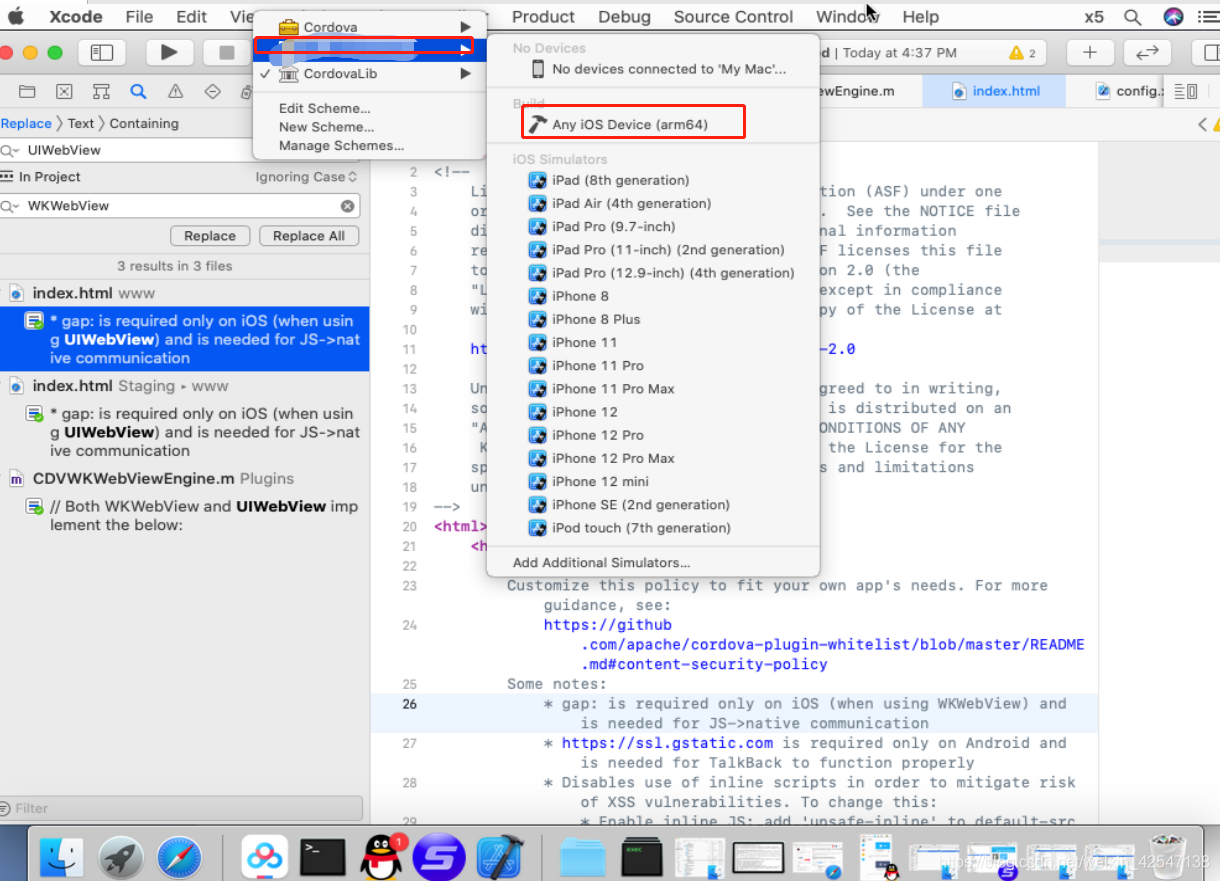
Task: Open Launchpad from the Dock
Action: click(x=121, y=856)
